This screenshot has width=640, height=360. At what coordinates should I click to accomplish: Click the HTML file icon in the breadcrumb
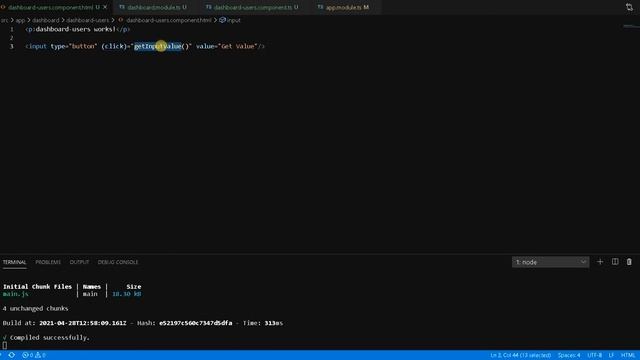point(121,20)
